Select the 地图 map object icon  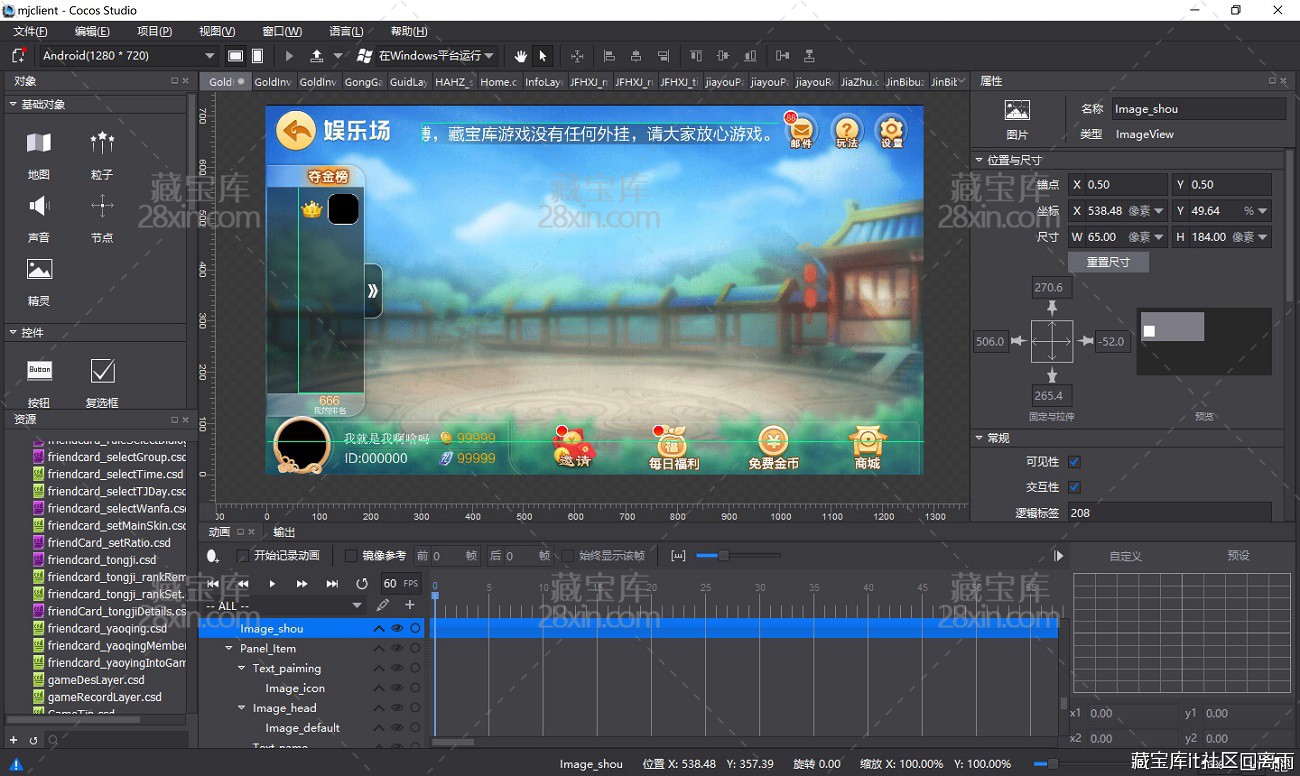pyautogui.click(x=39, y=143)
